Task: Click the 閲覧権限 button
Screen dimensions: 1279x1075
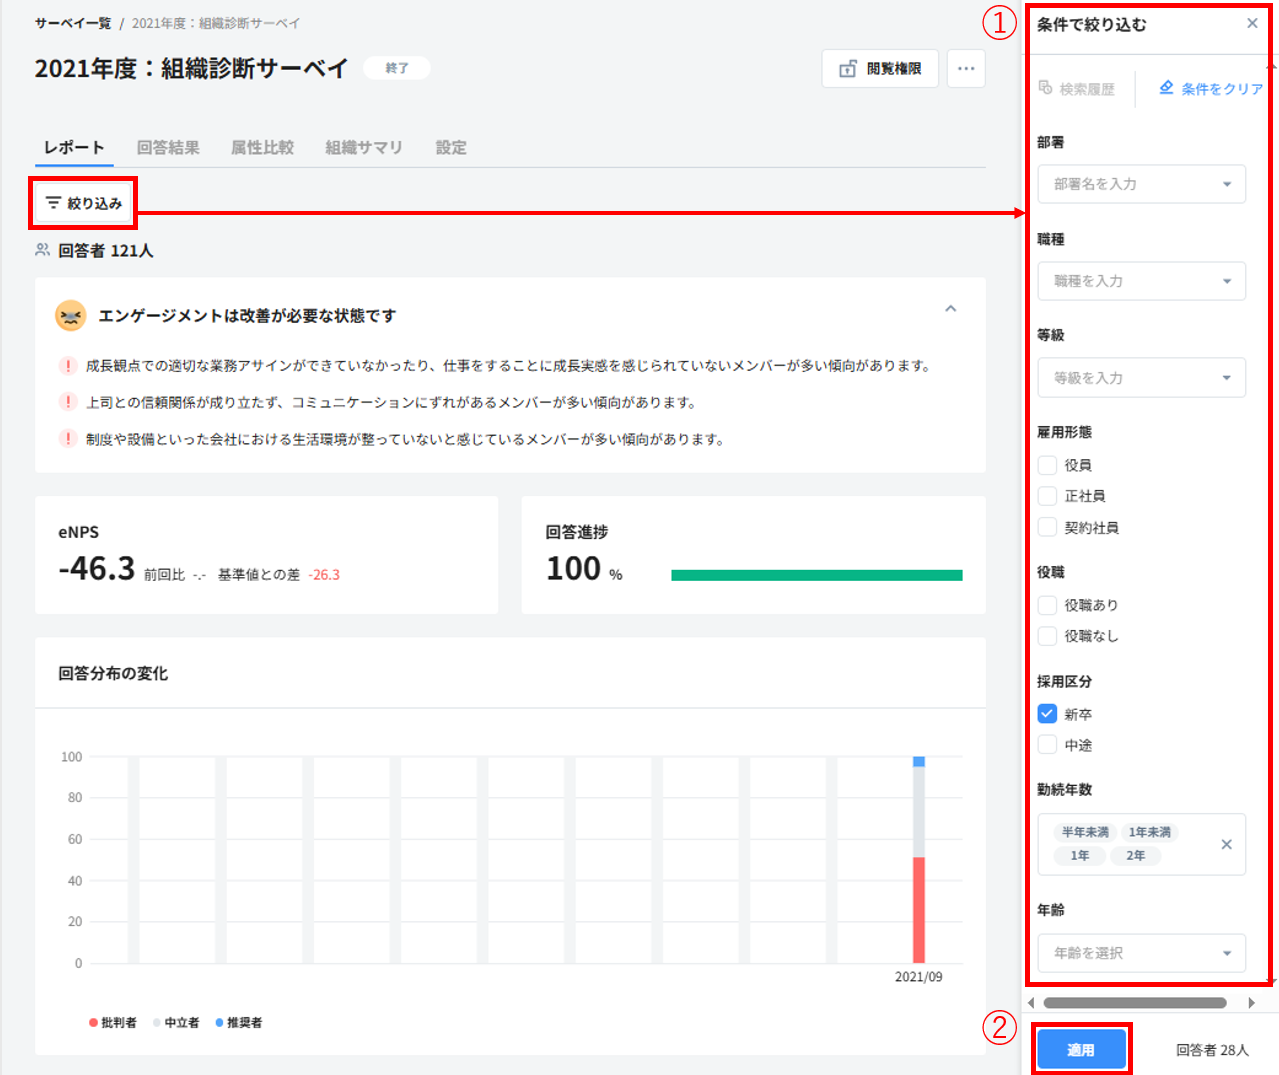Action: pos(880,69)
